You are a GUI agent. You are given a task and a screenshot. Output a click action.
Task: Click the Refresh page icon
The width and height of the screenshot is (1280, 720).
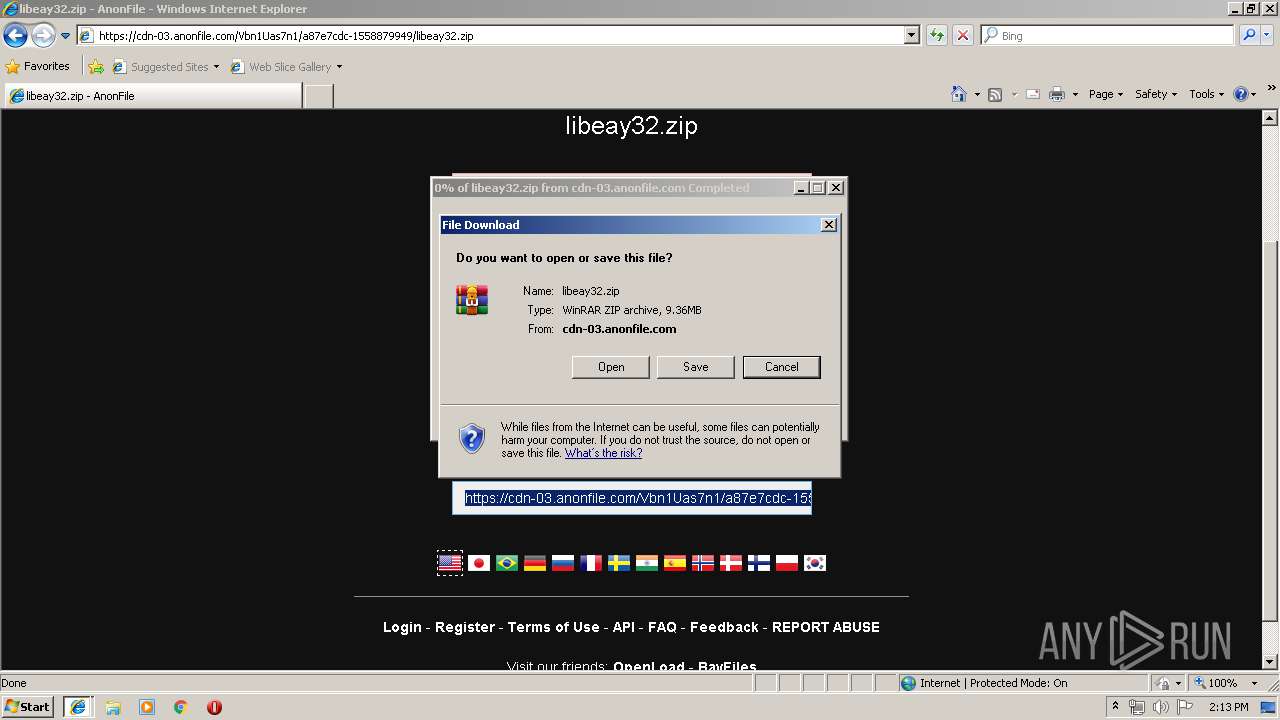pyautogui.click(x=936, y=35)
